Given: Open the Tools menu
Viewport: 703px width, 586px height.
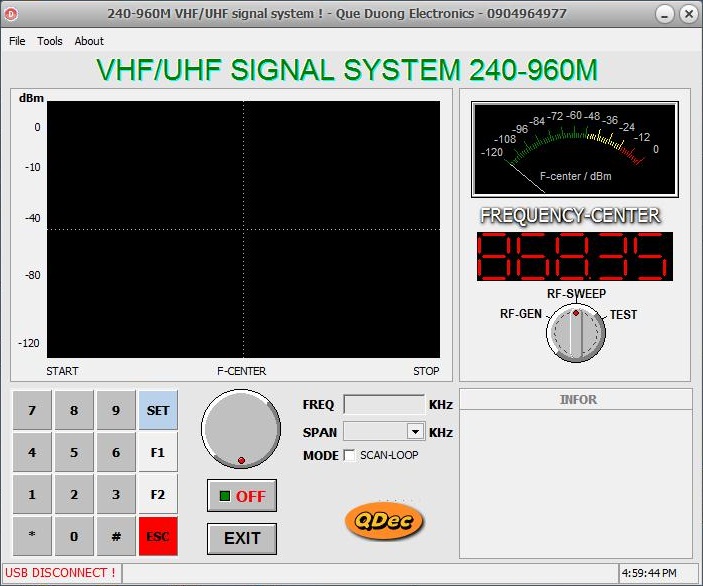Looking at the screenshot, I should 50,41.
